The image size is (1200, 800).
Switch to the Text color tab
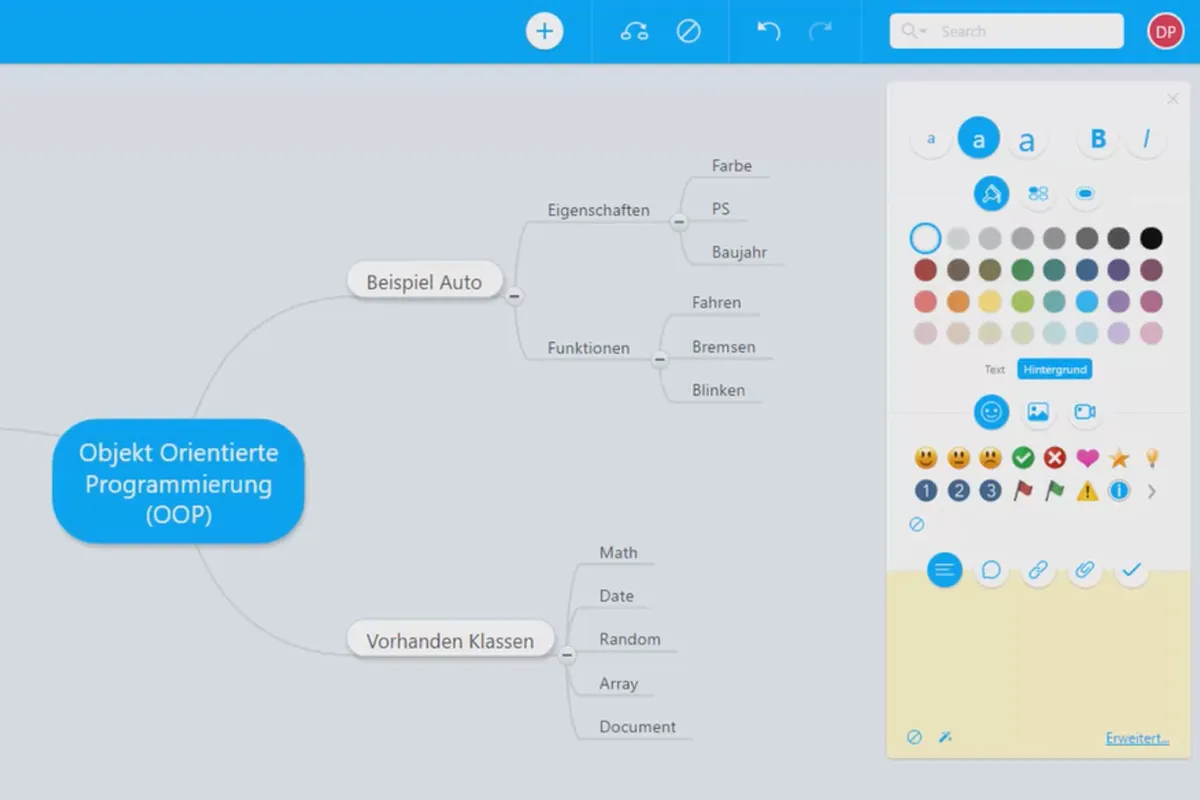point(994,369)
